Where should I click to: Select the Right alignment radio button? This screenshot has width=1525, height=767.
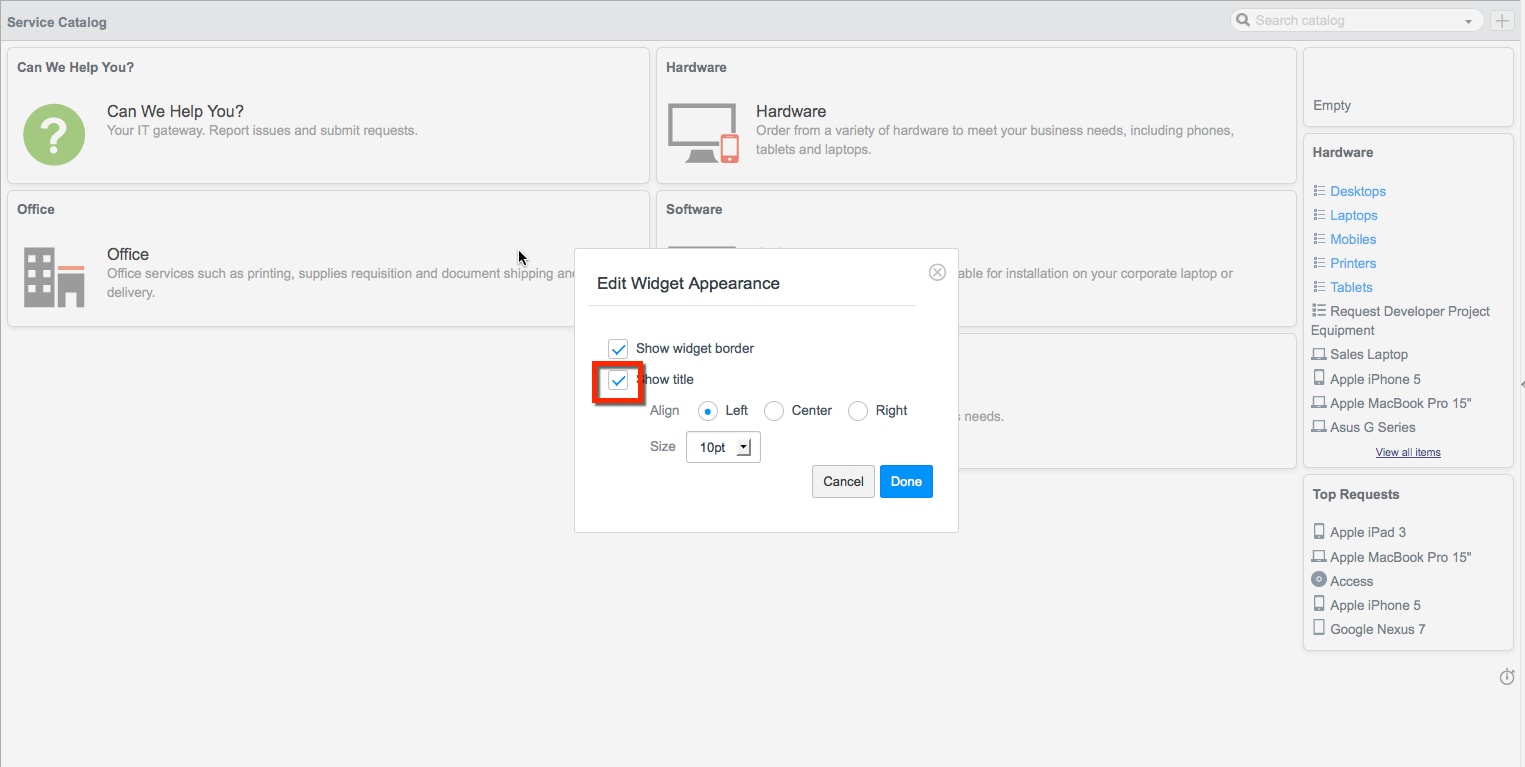click(857, 410)
